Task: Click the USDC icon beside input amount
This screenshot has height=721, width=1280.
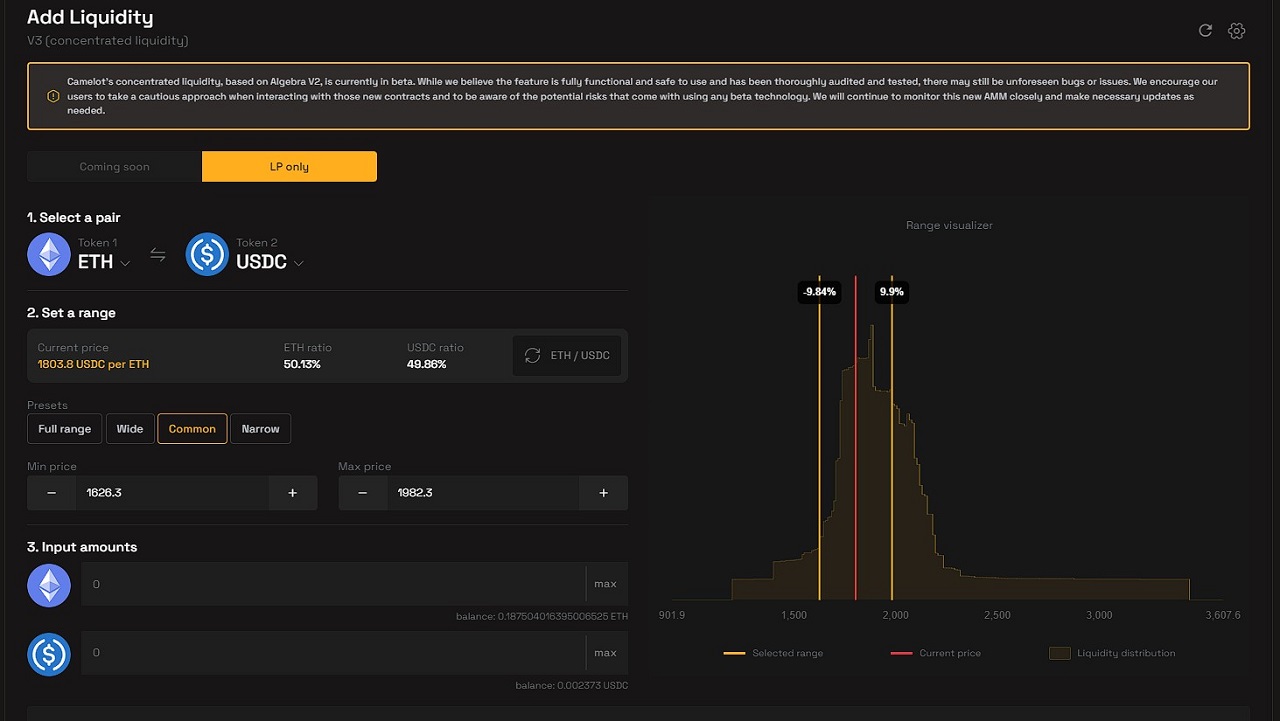Action: coord(49,654)
